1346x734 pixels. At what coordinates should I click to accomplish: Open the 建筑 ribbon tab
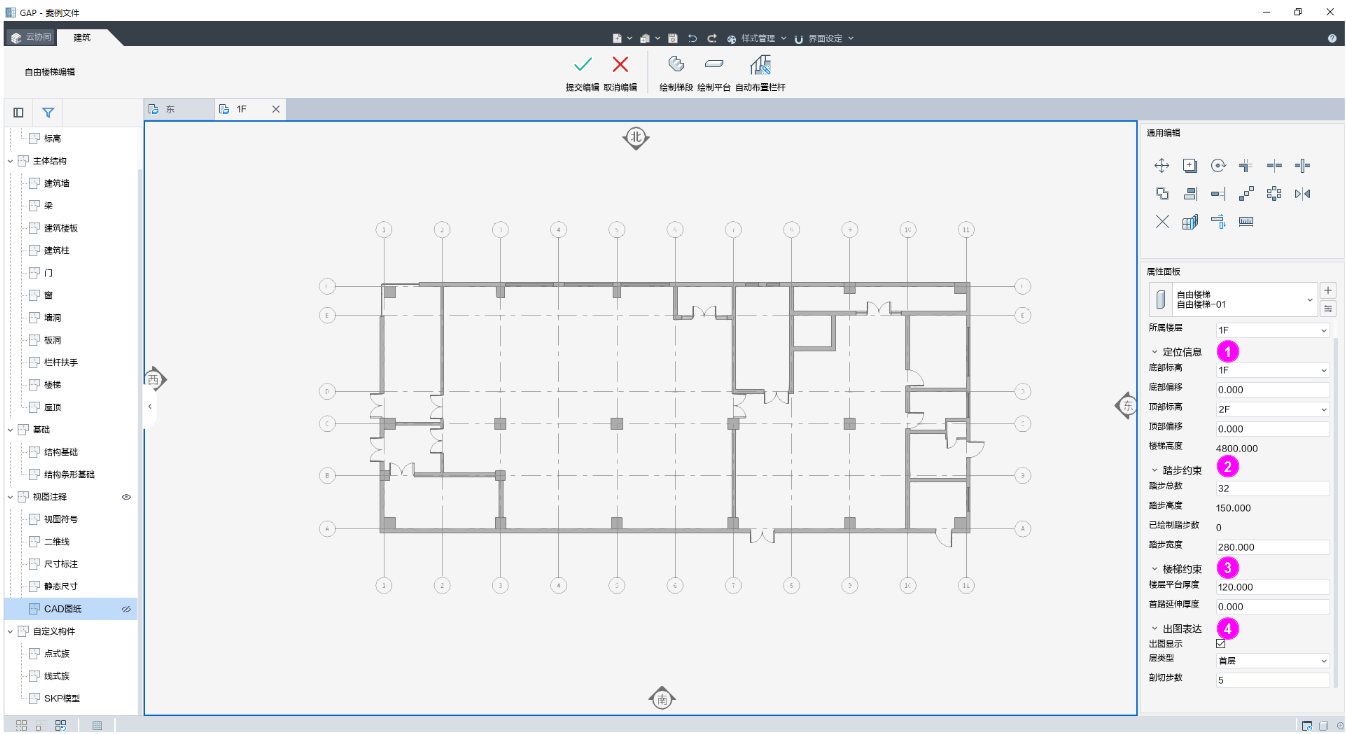[82, 37]
